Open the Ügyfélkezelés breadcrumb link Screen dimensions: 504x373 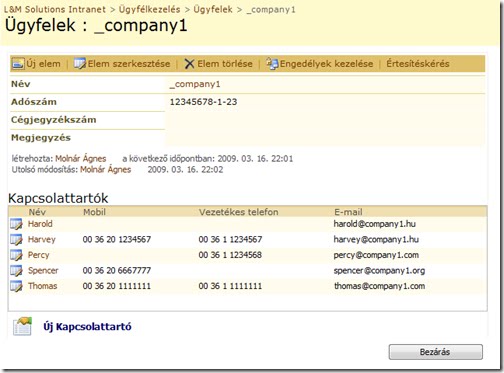click(149, 9)
